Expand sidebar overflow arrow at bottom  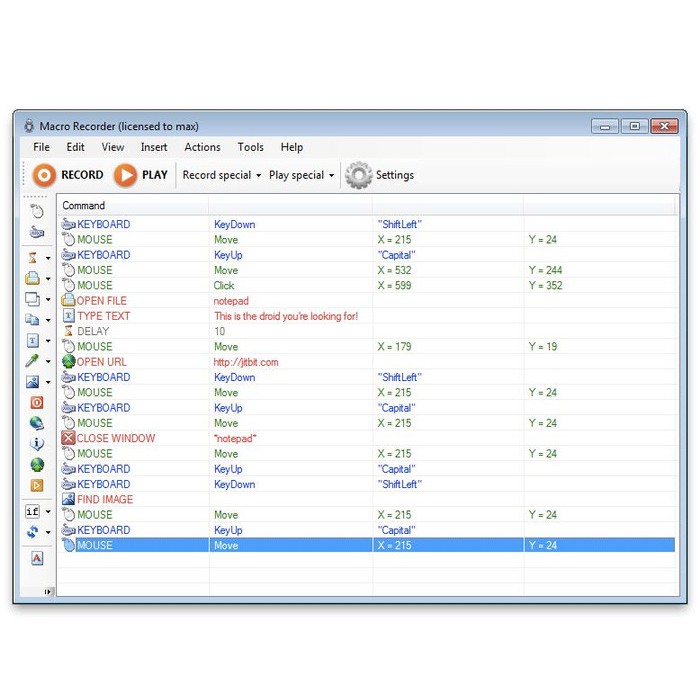tap(48, 592)
